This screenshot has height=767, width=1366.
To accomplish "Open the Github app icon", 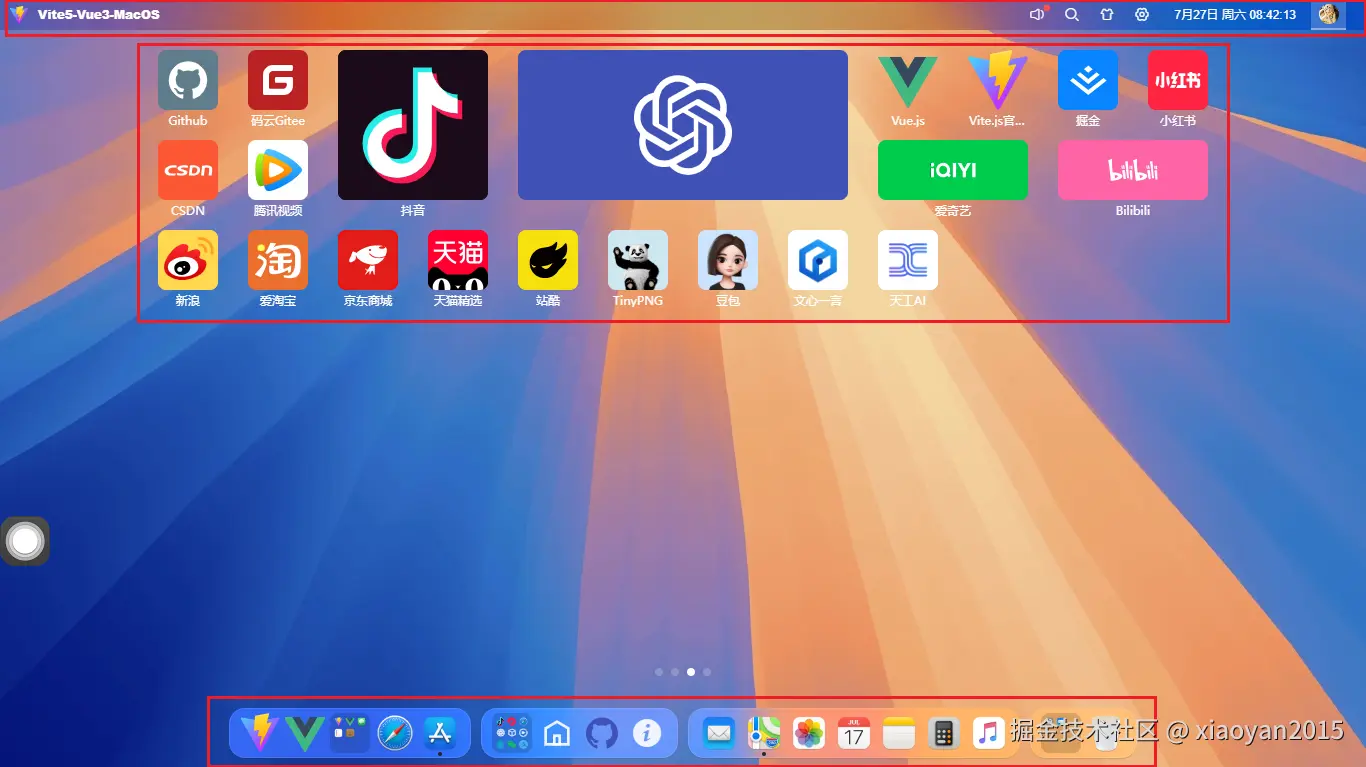I will pos(188,80).
